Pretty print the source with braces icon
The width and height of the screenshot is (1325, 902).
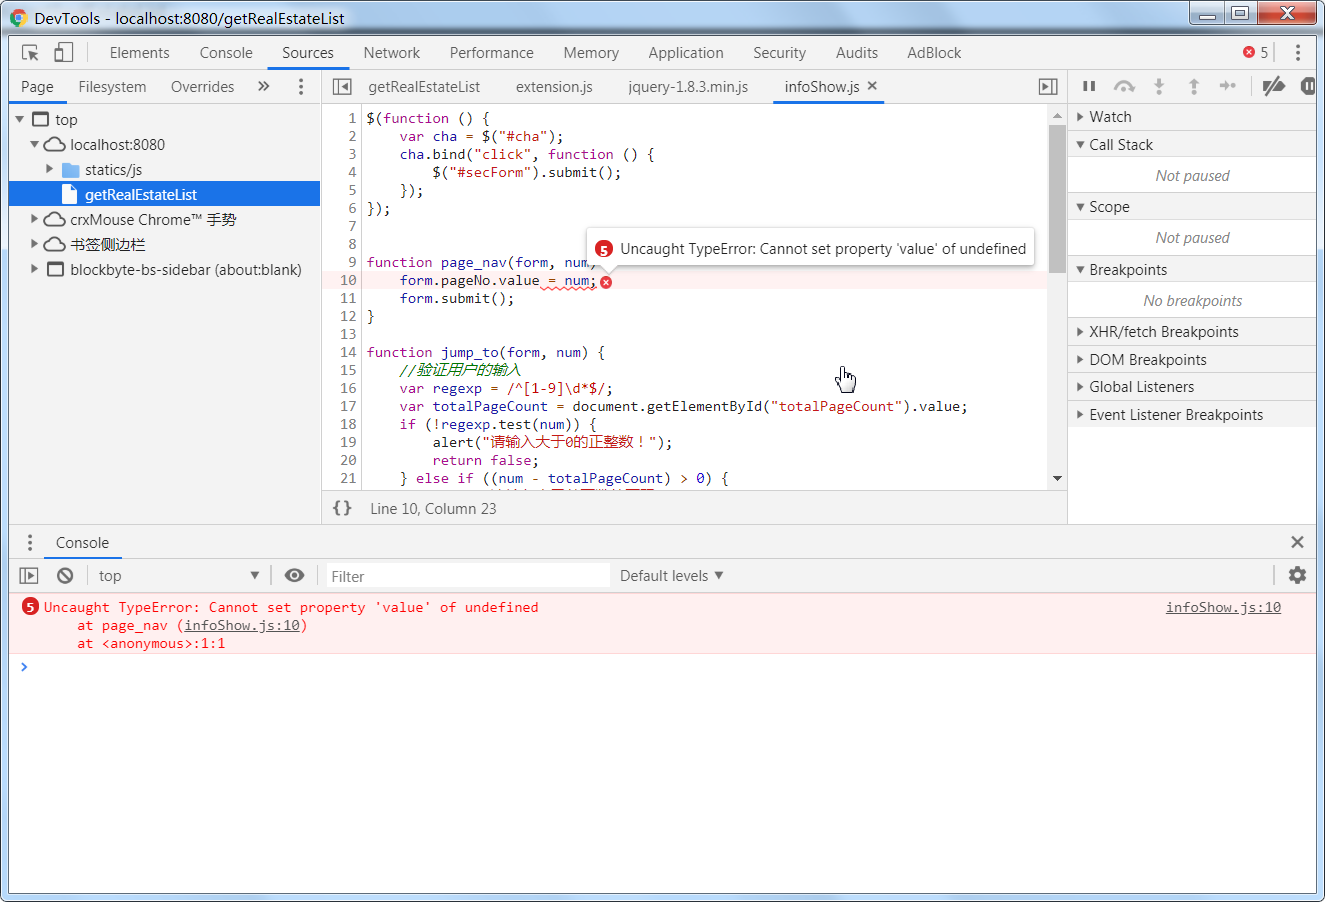[x=342, y=508]
